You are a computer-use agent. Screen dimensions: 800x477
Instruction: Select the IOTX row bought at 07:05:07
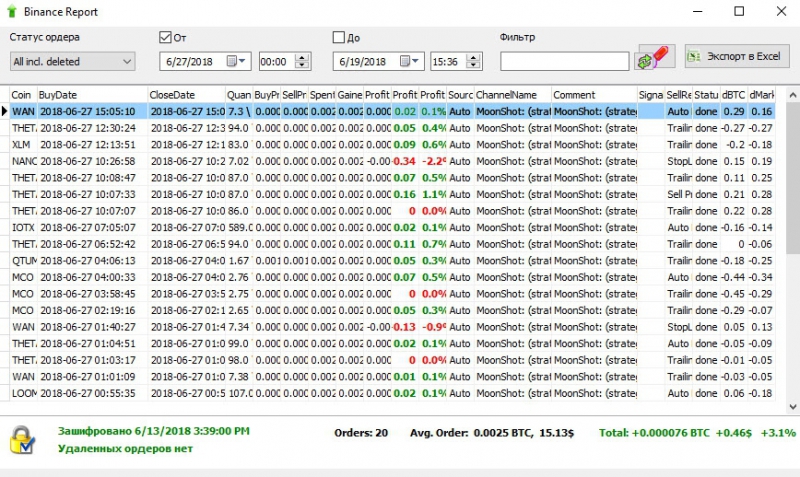392,228
